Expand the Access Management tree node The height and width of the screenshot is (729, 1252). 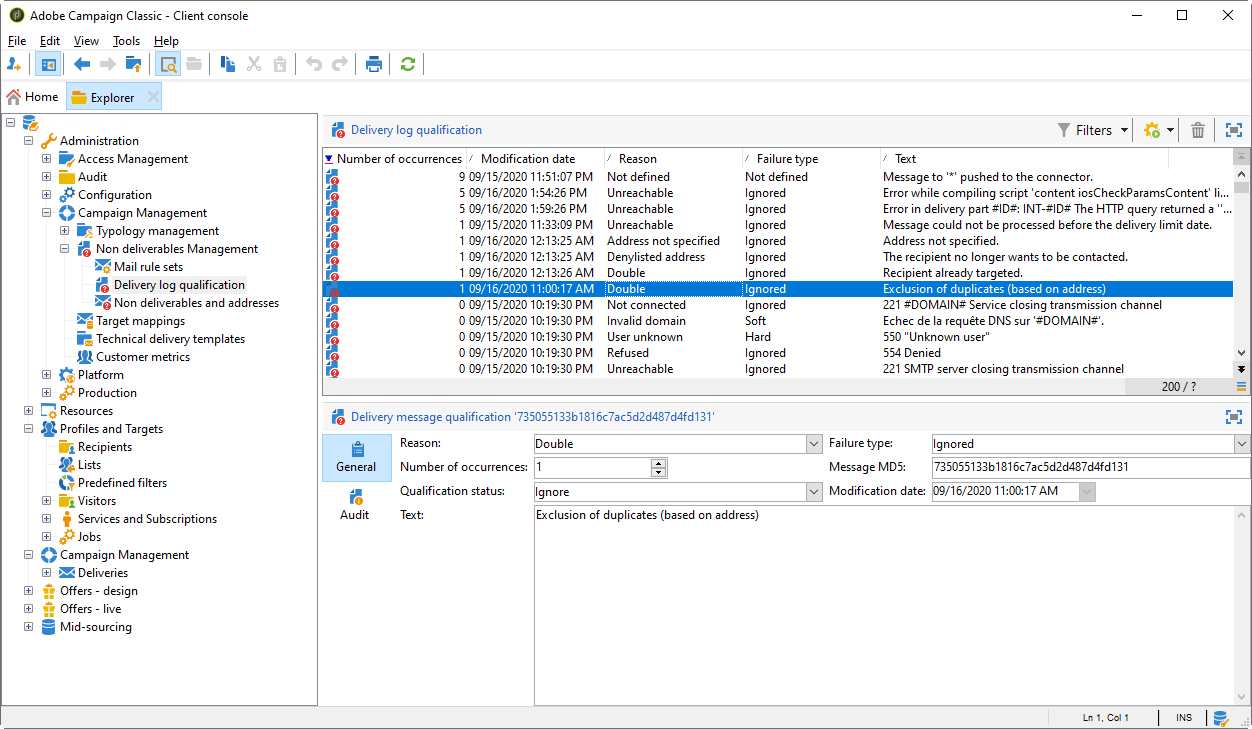46,159
